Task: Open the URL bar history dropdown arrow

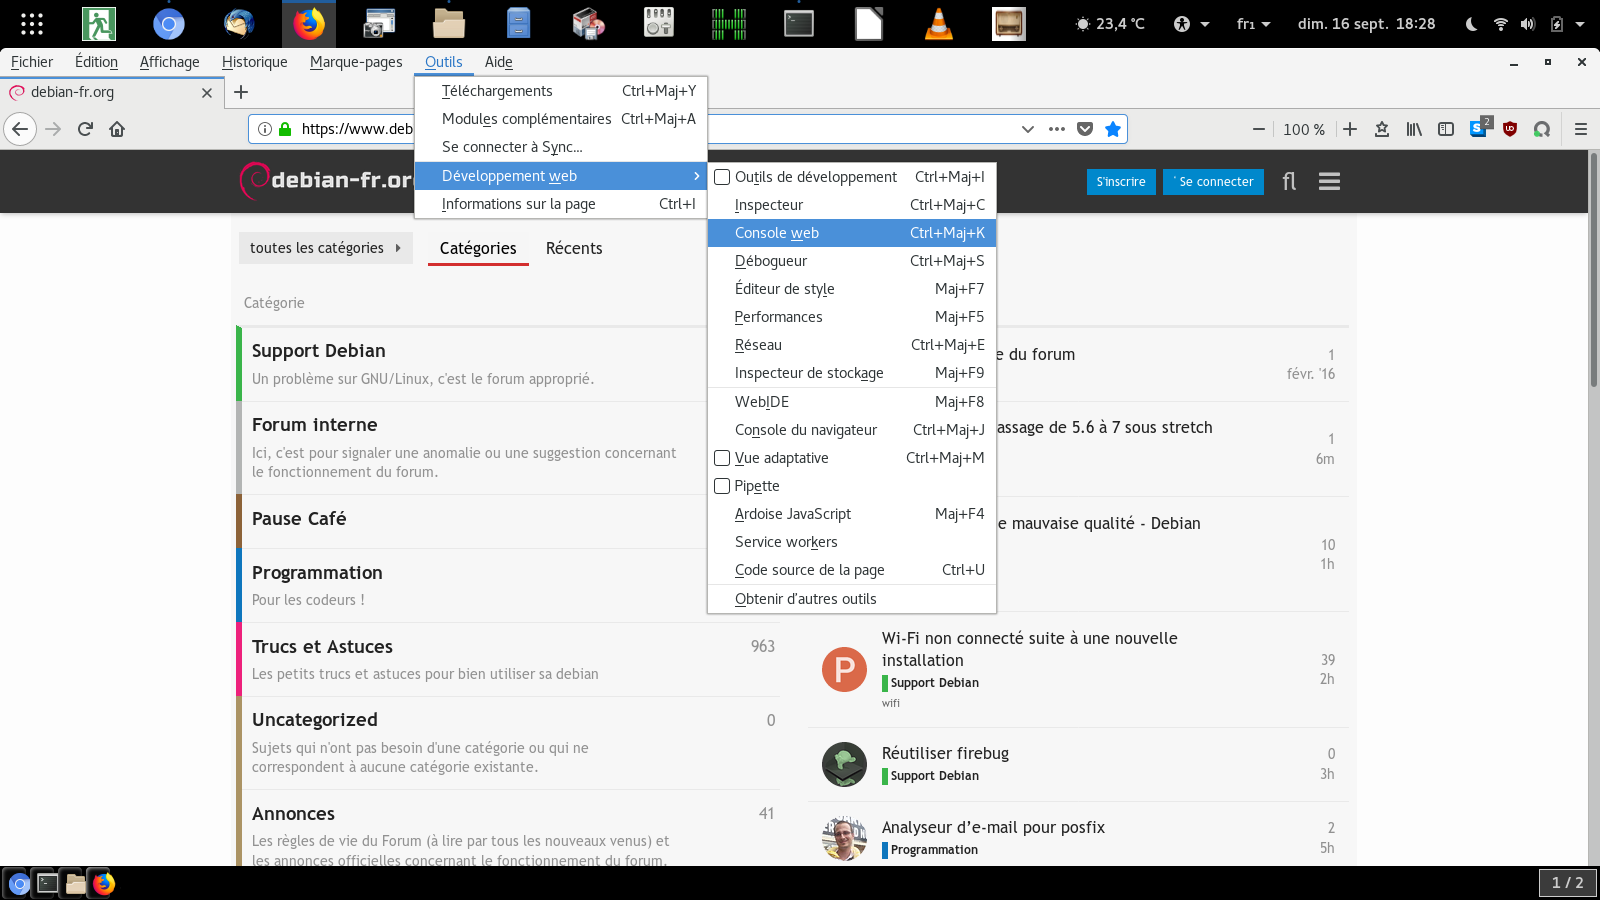Action: [x=1027, y=129]
